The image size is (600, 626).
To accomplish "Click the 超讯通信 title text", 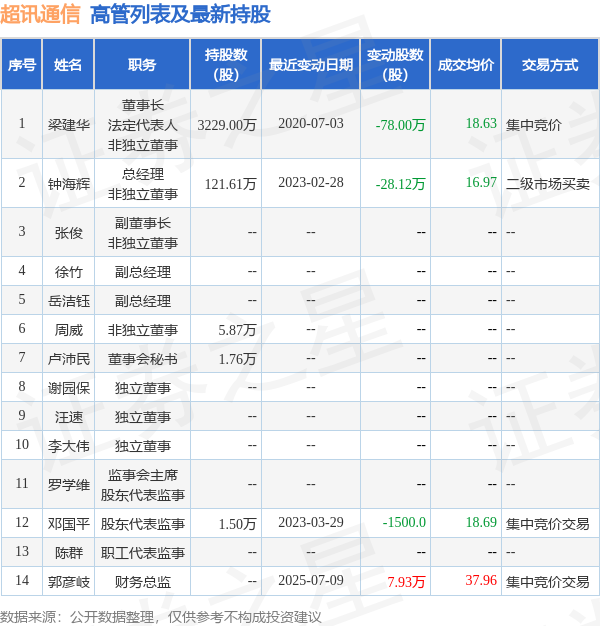I will click(40, 14).
